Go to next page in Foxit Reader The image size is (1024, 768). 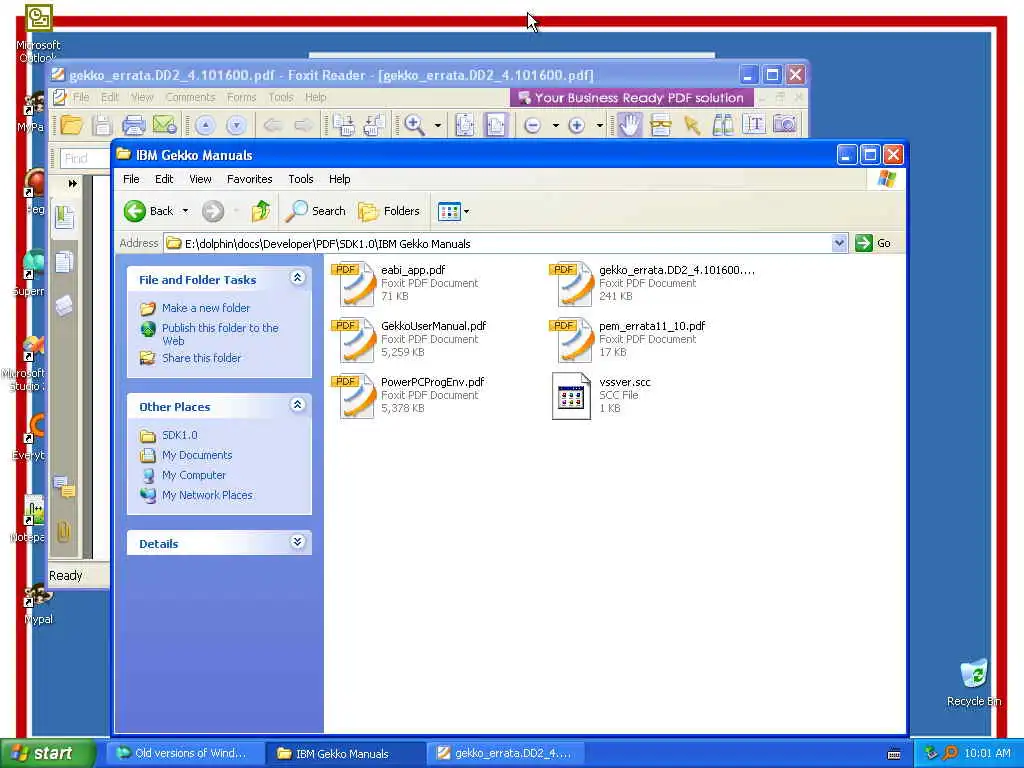pos(236,125)
